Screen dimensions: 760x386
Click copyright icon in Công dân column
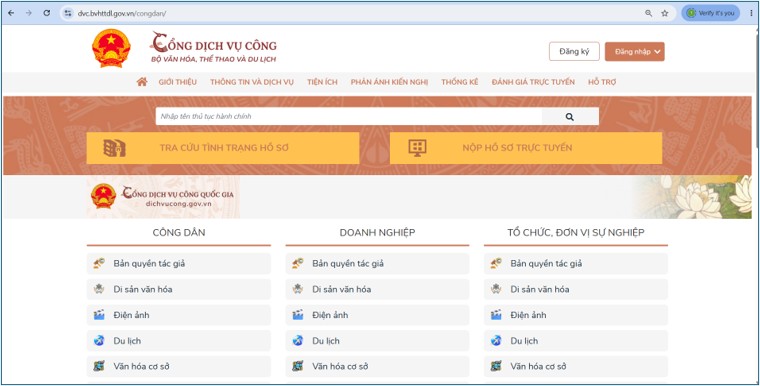pos(99,264)
